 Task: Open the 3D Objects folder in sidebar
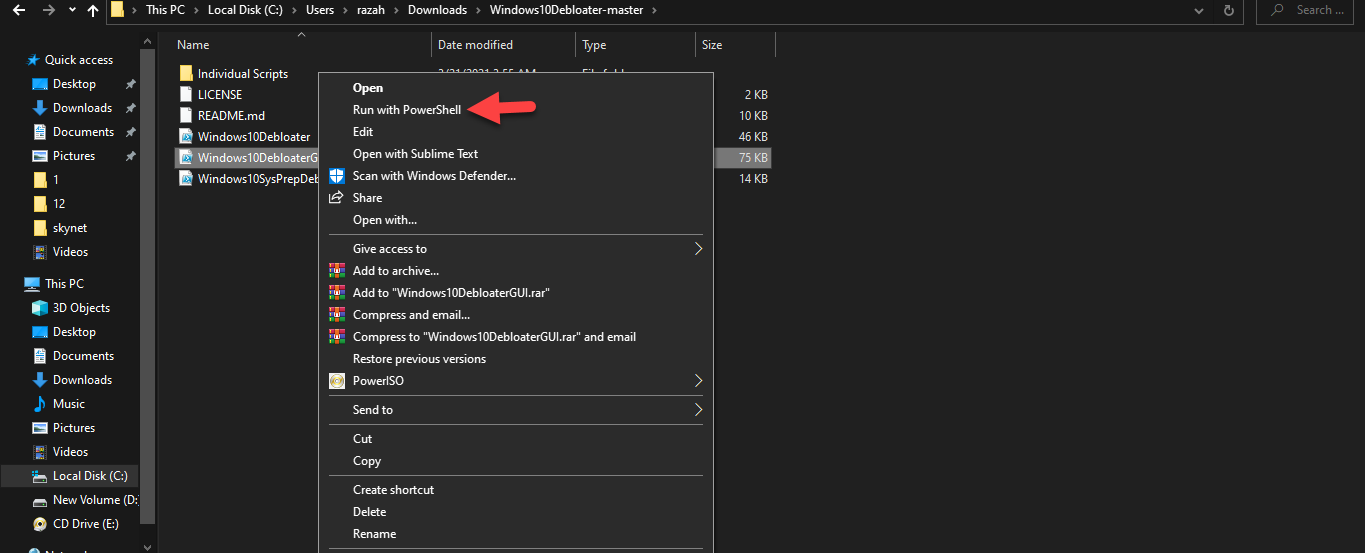pyautogui.click(x=80, y=308)
